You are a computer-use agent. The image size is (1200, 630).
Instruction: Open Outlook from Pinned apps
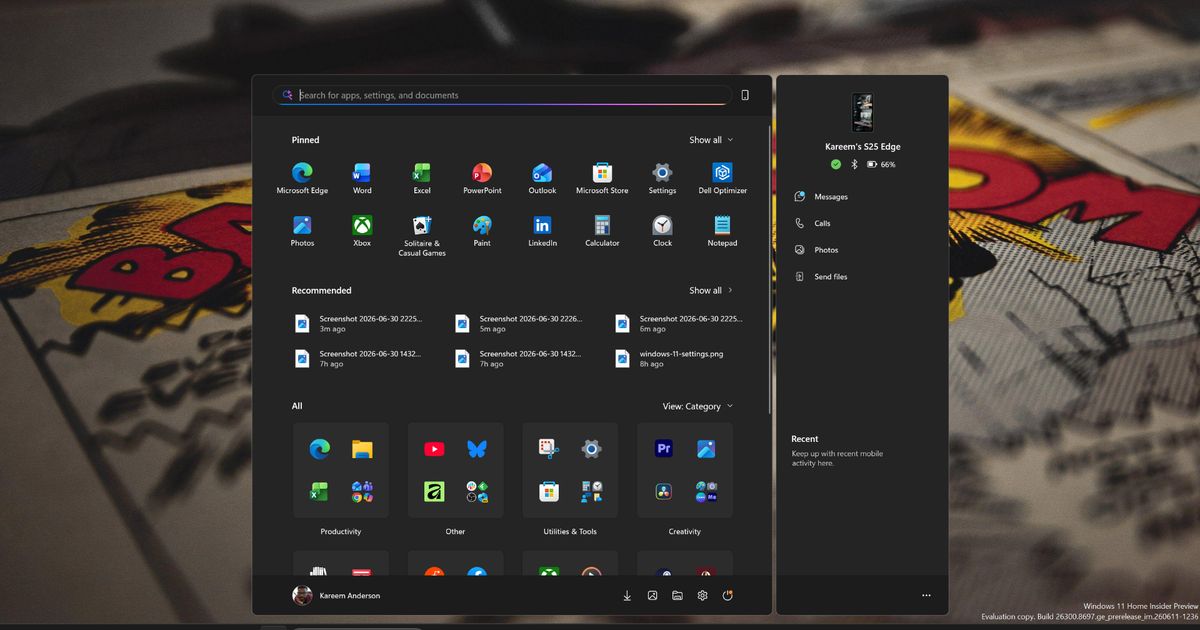click(542, 178)
